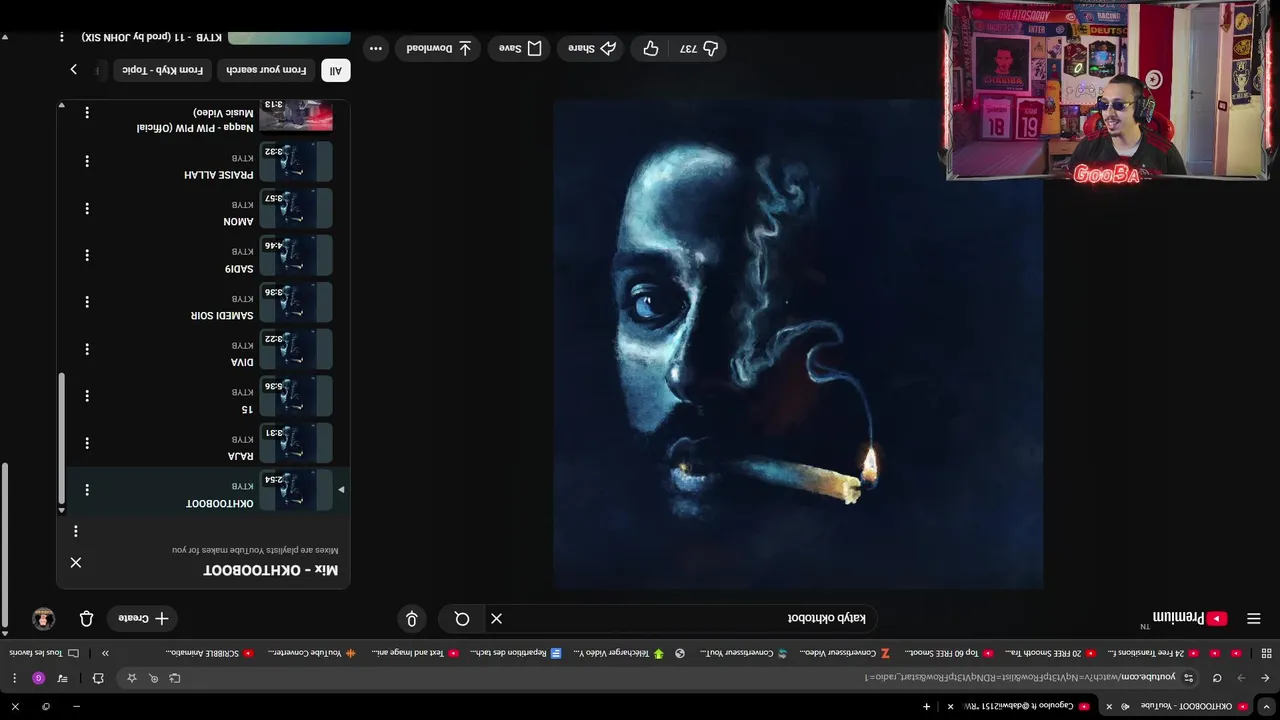Image resolution: width=1280 pixels, height=720 pixels.
Task: Open three-dot menu for RAJA
Action: click(x=87, y=443)
